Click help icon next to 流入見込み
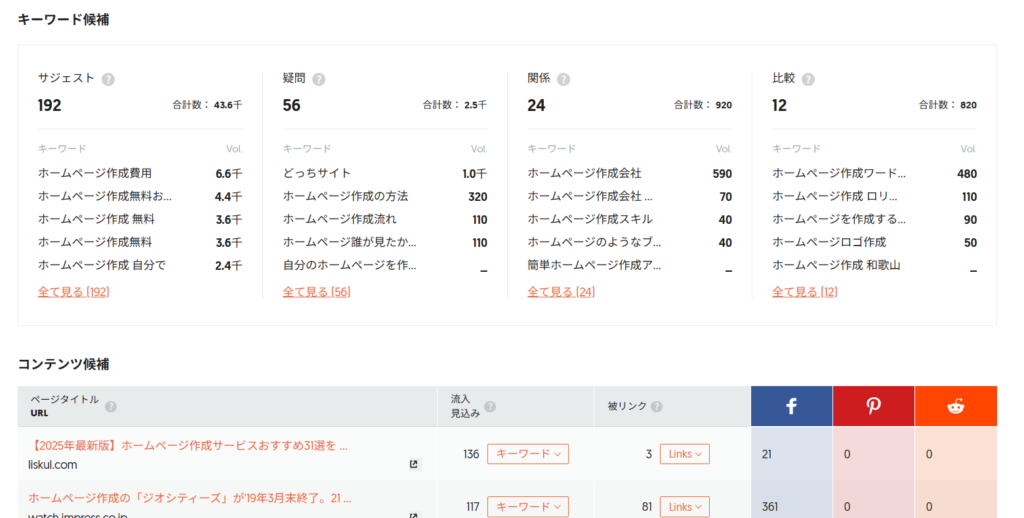The width and height of the screenshot is (1024, 518). tap(490, 407)
